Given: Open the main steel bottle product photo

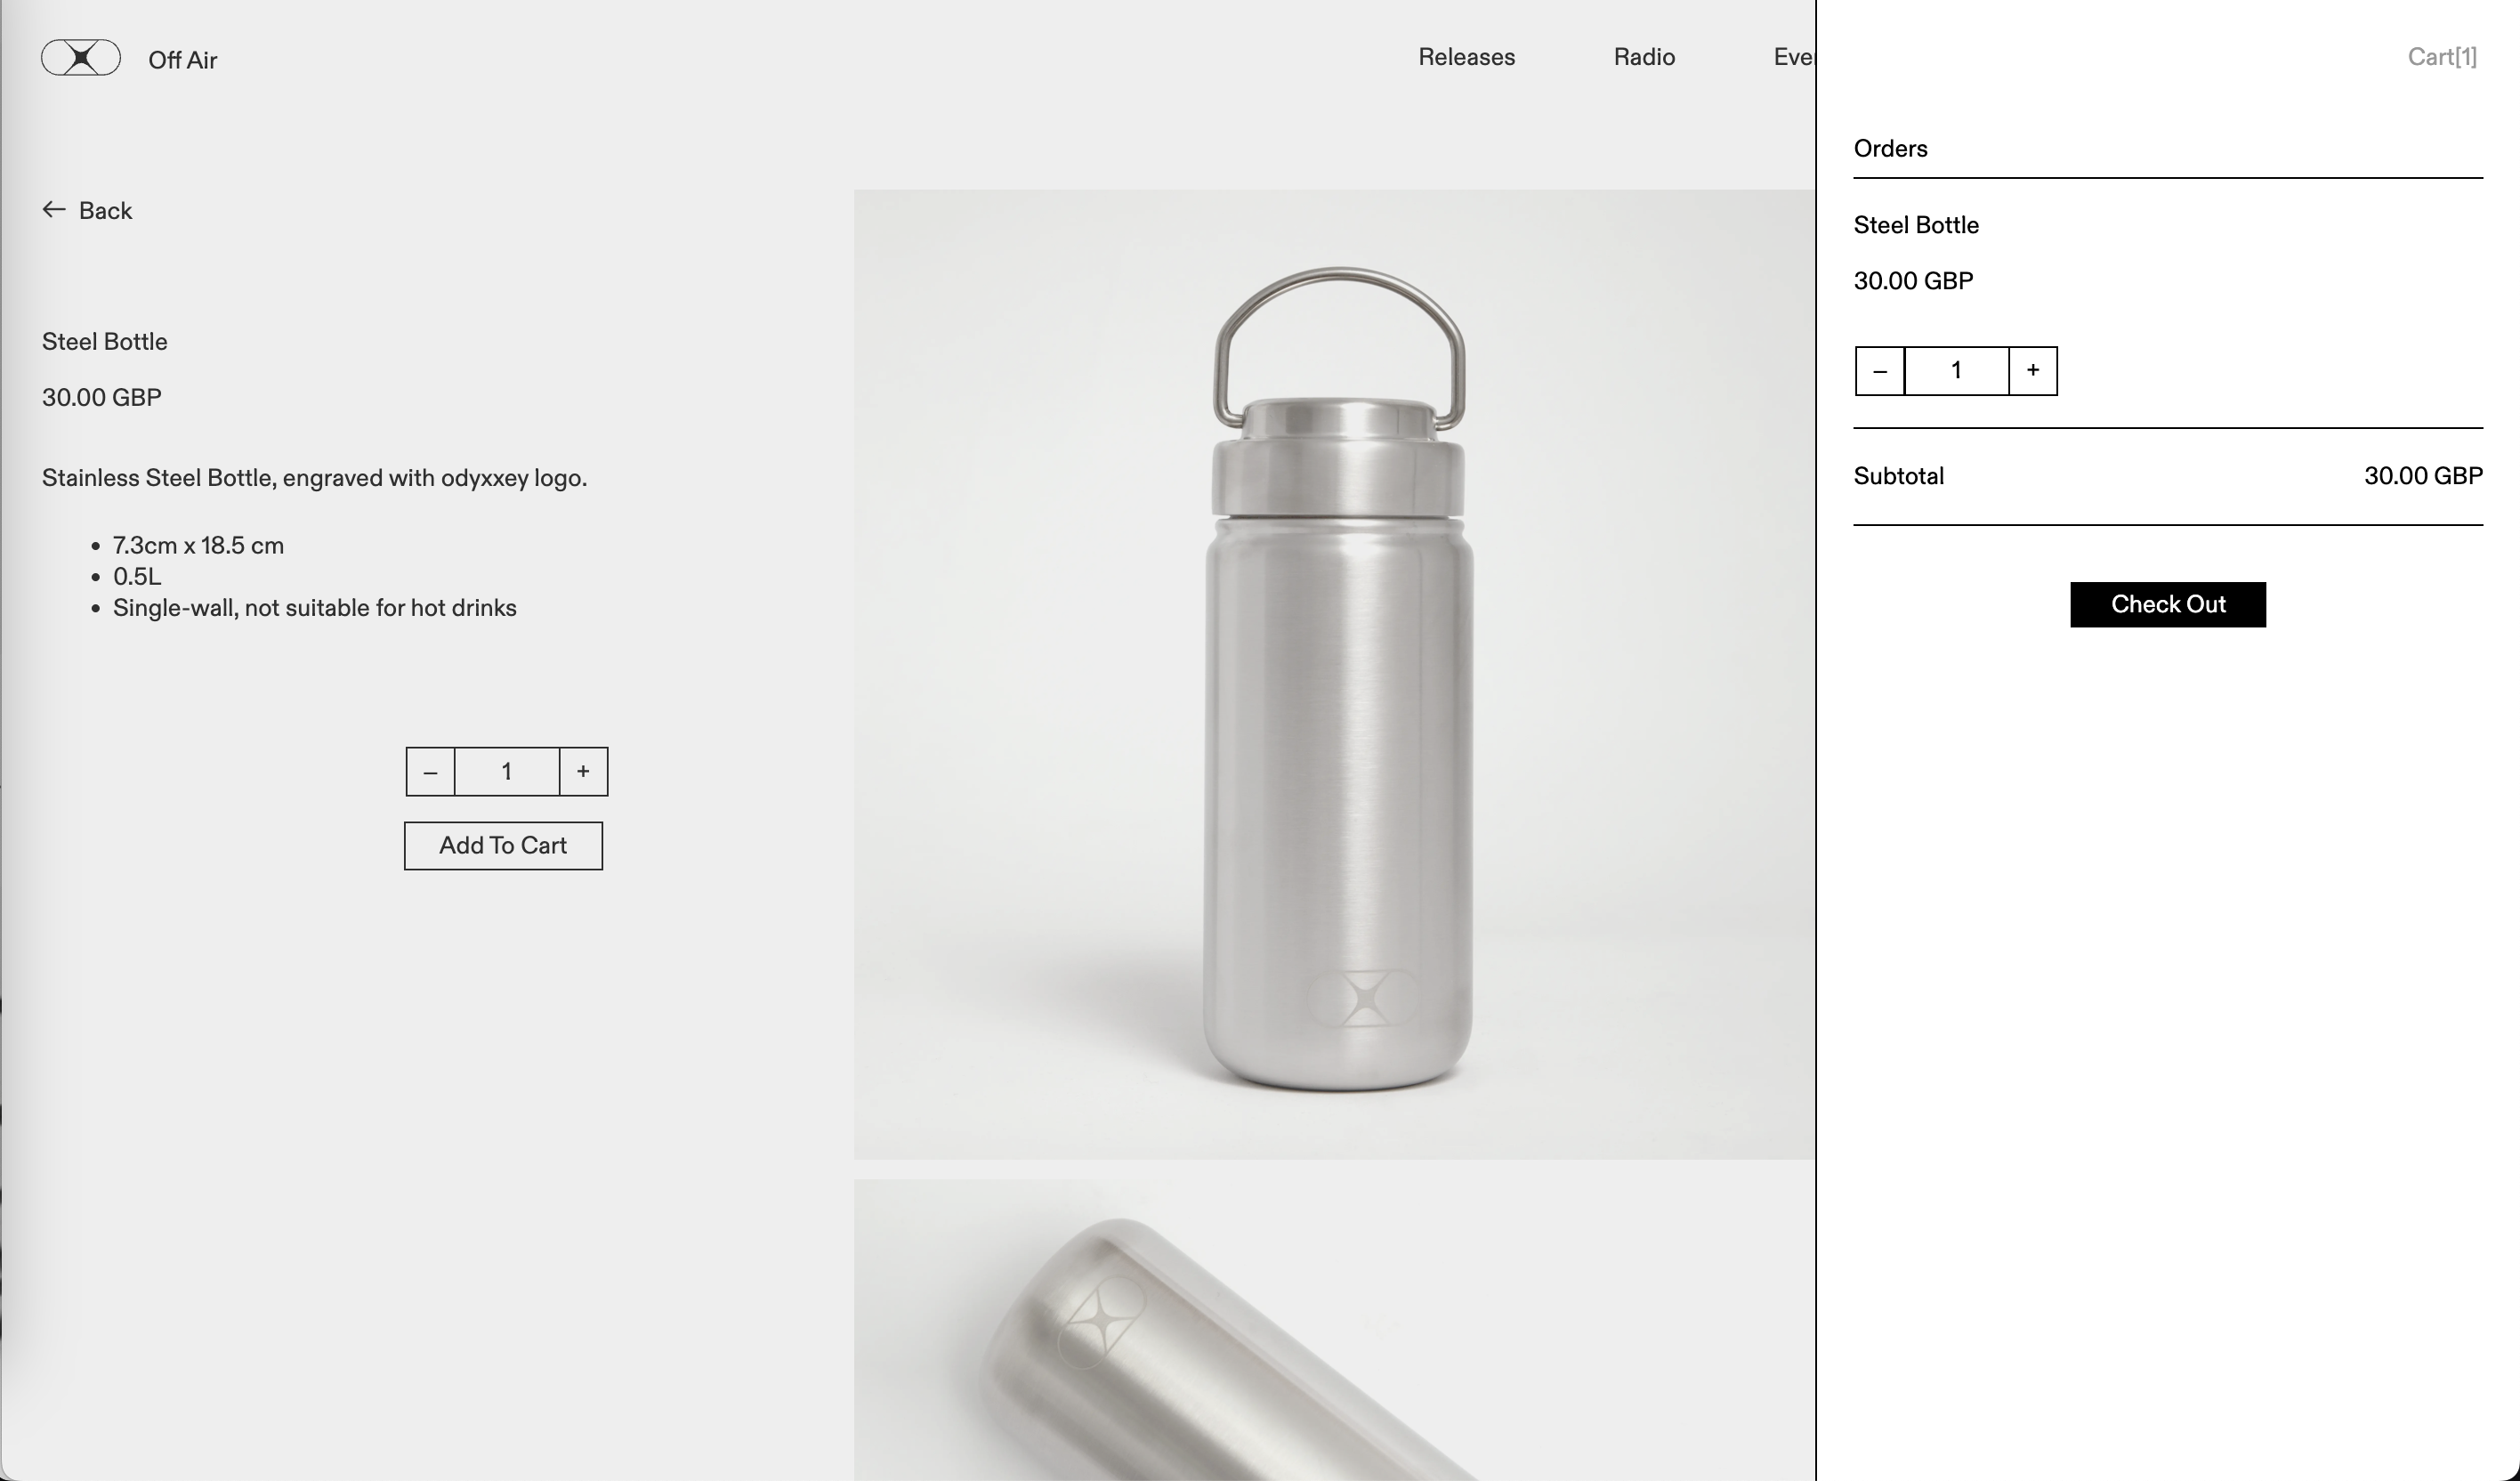Looking at the screenshot, I should (x=1334, y=674).
